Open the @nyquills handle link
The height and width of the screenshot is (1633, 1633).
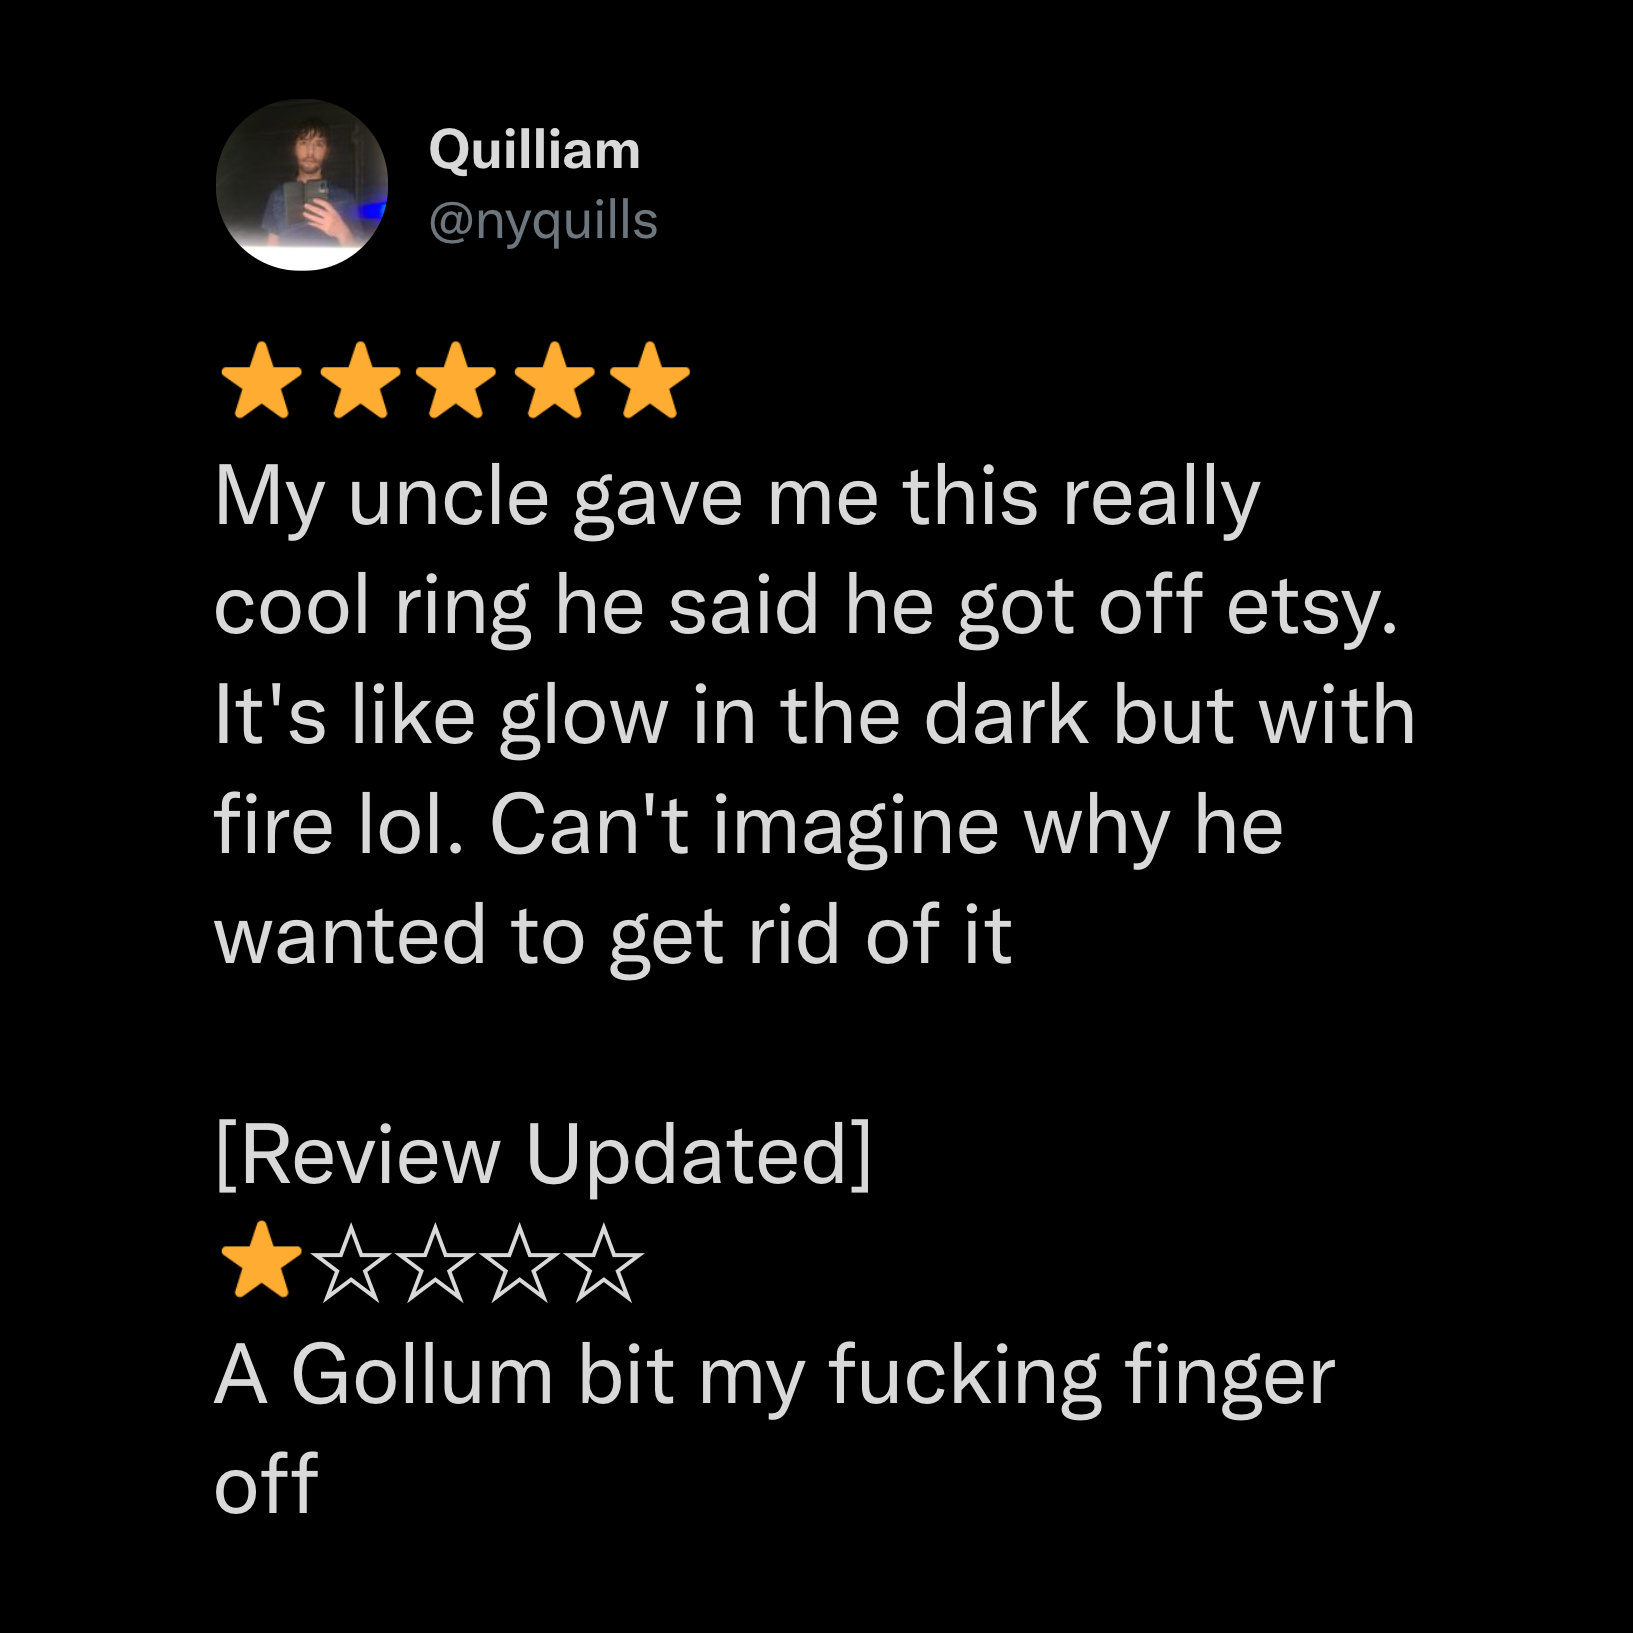[543, 221]
